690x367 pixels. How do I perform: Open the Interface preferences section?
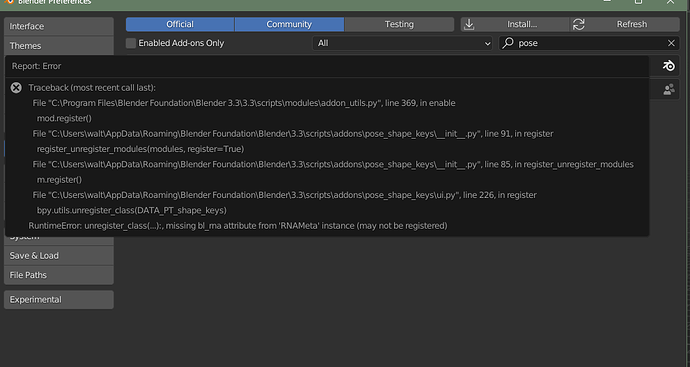(x=59, y=26)
